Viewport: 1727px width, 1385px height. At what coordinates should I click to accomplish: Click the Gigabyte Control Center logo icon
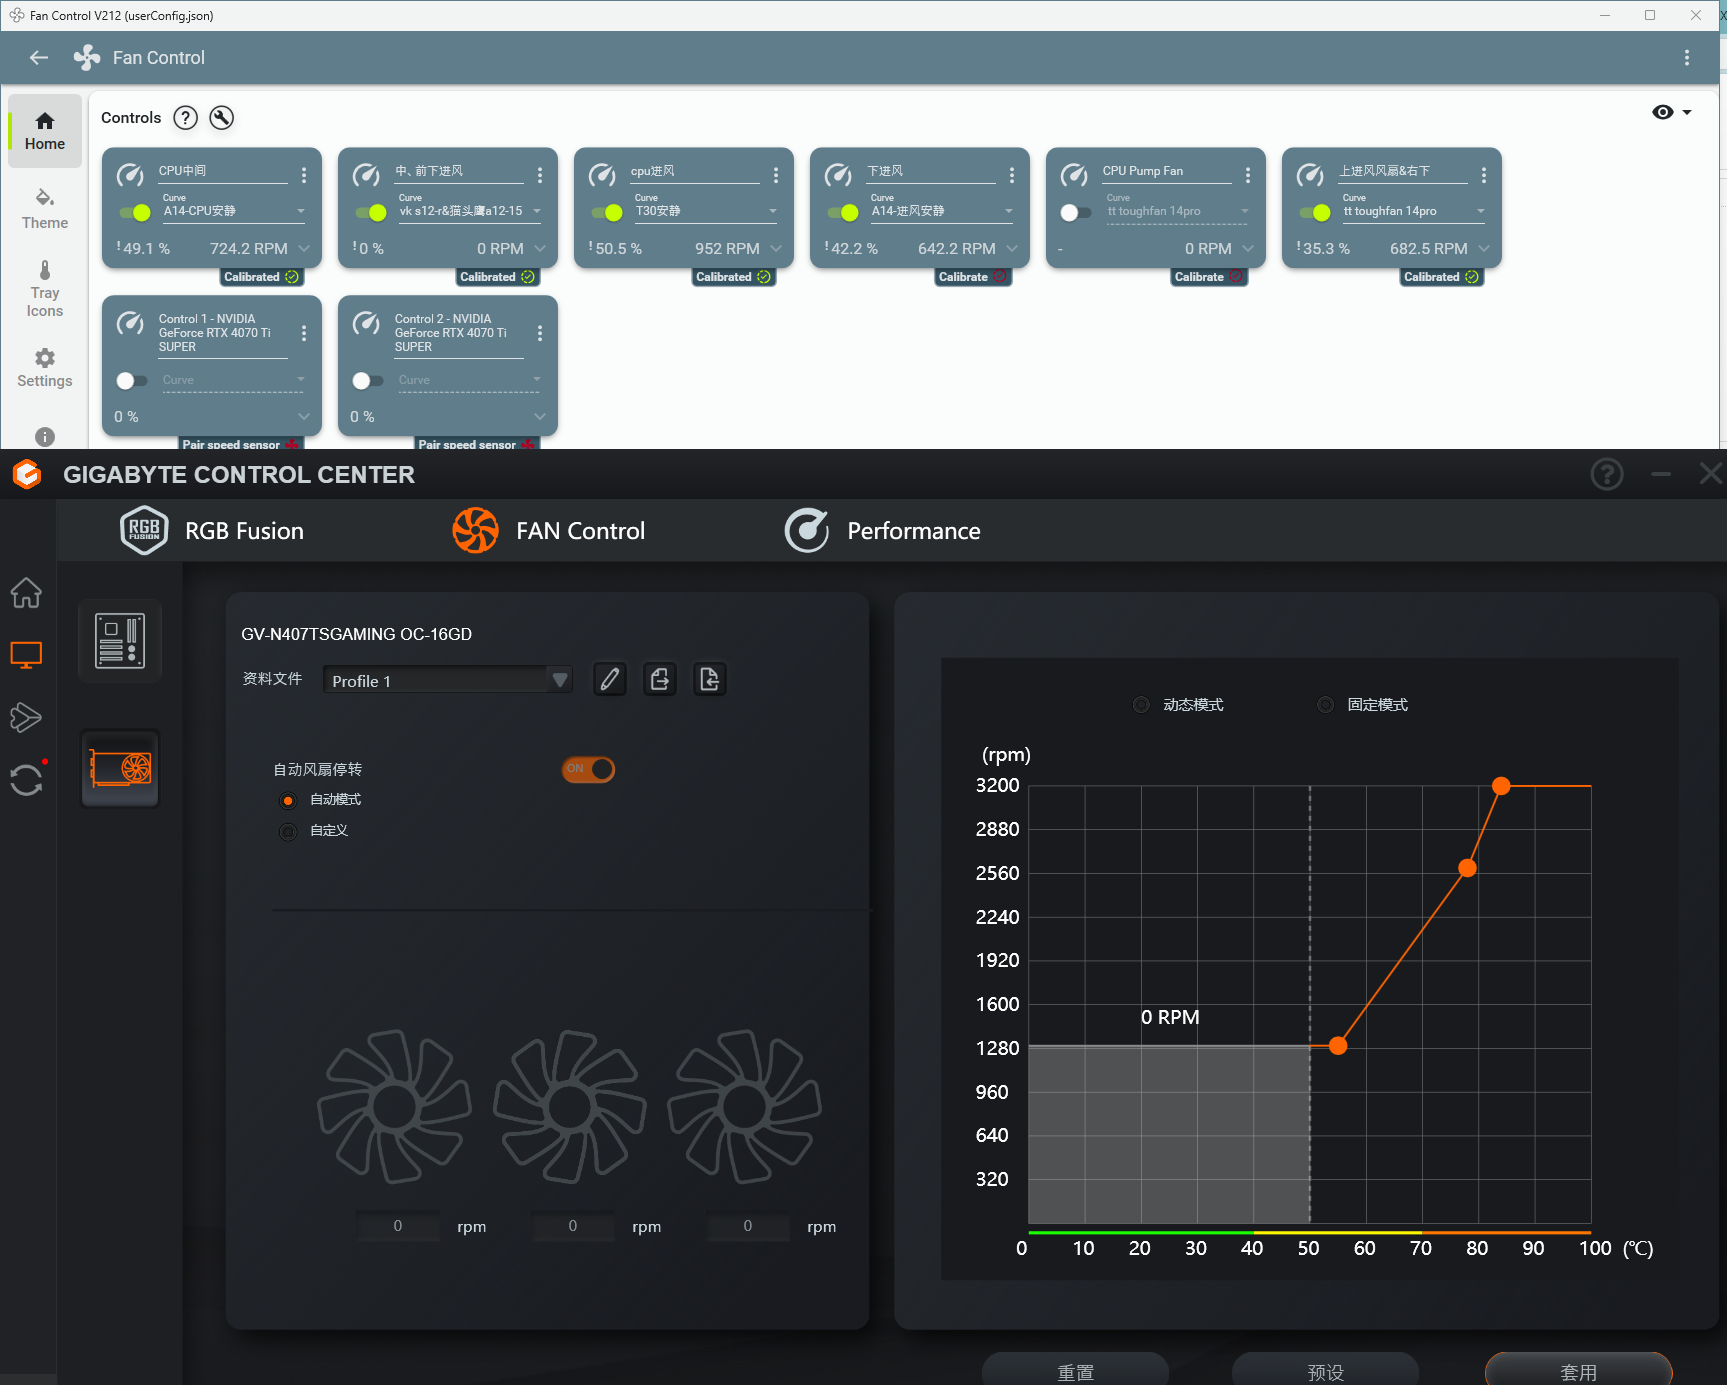[27, 474]
